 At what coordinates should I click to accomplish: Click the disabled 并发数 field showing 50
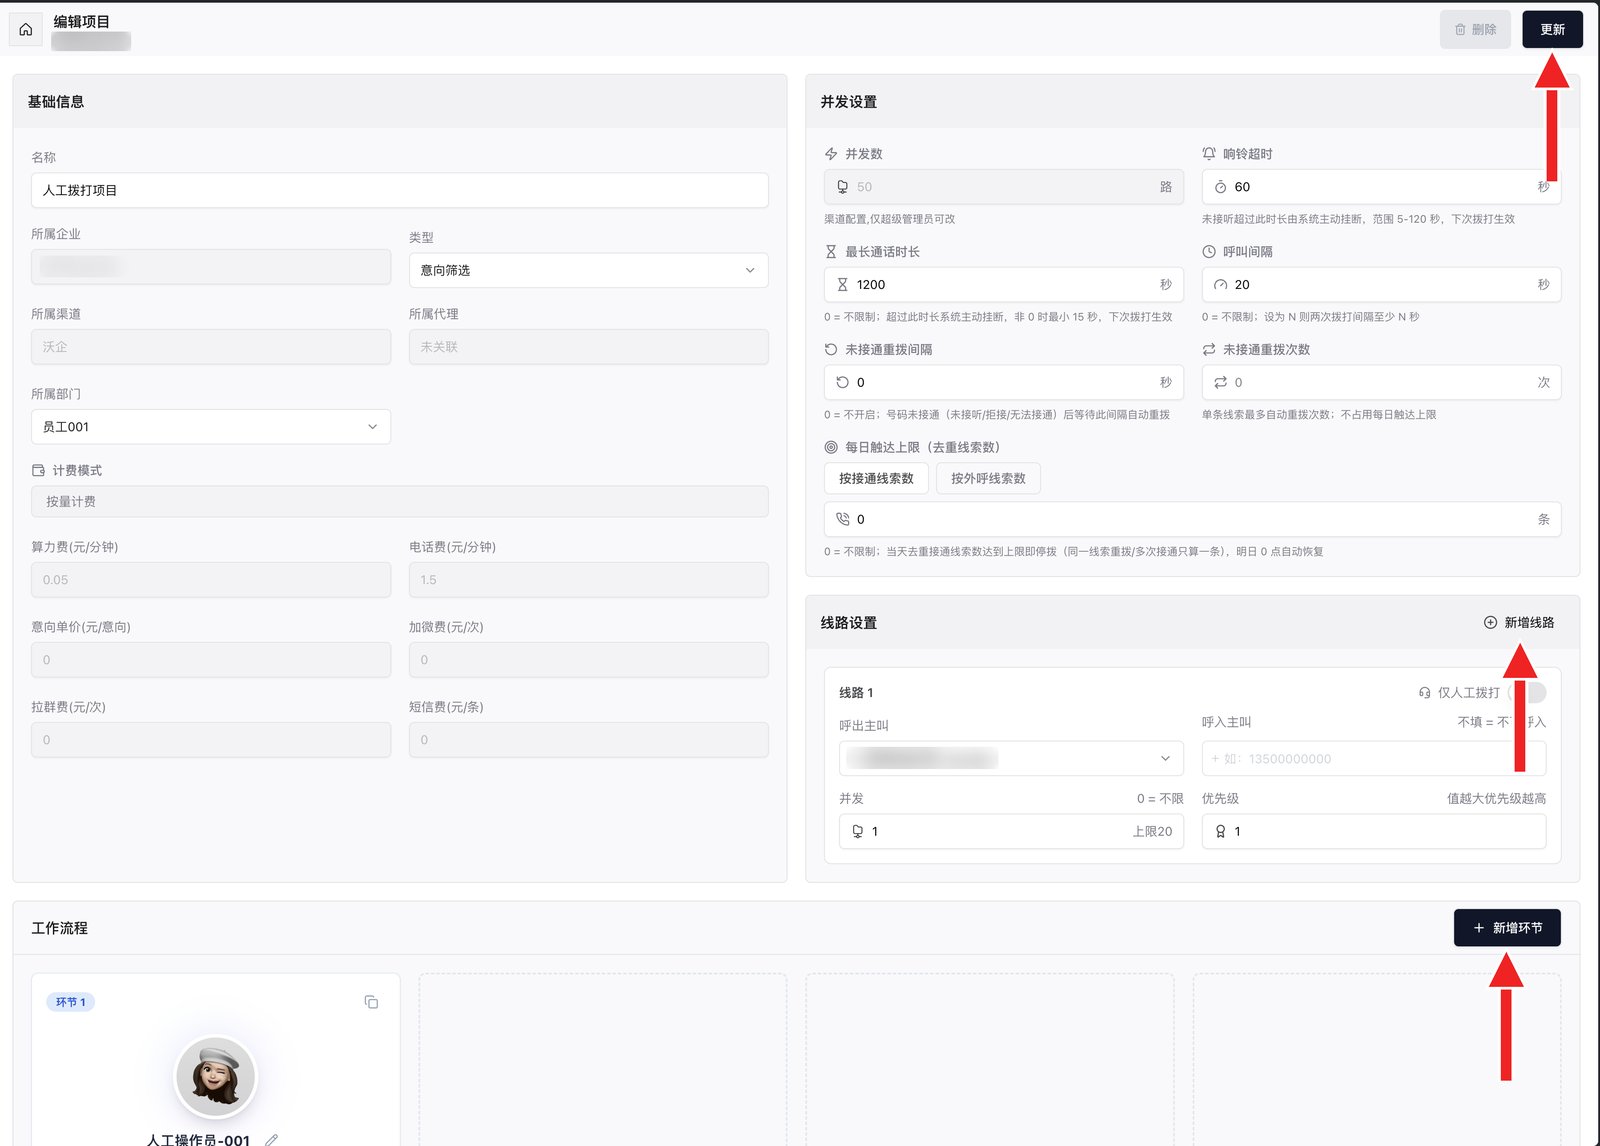pyautogui.click(x=1004, y=187)
